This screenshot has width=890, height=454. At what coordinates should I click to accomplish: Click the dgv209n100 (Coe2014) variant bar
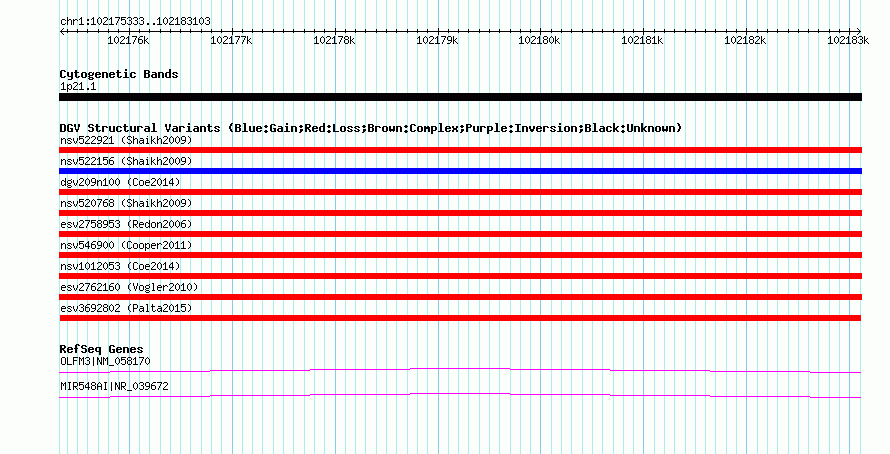pos(460,192)
